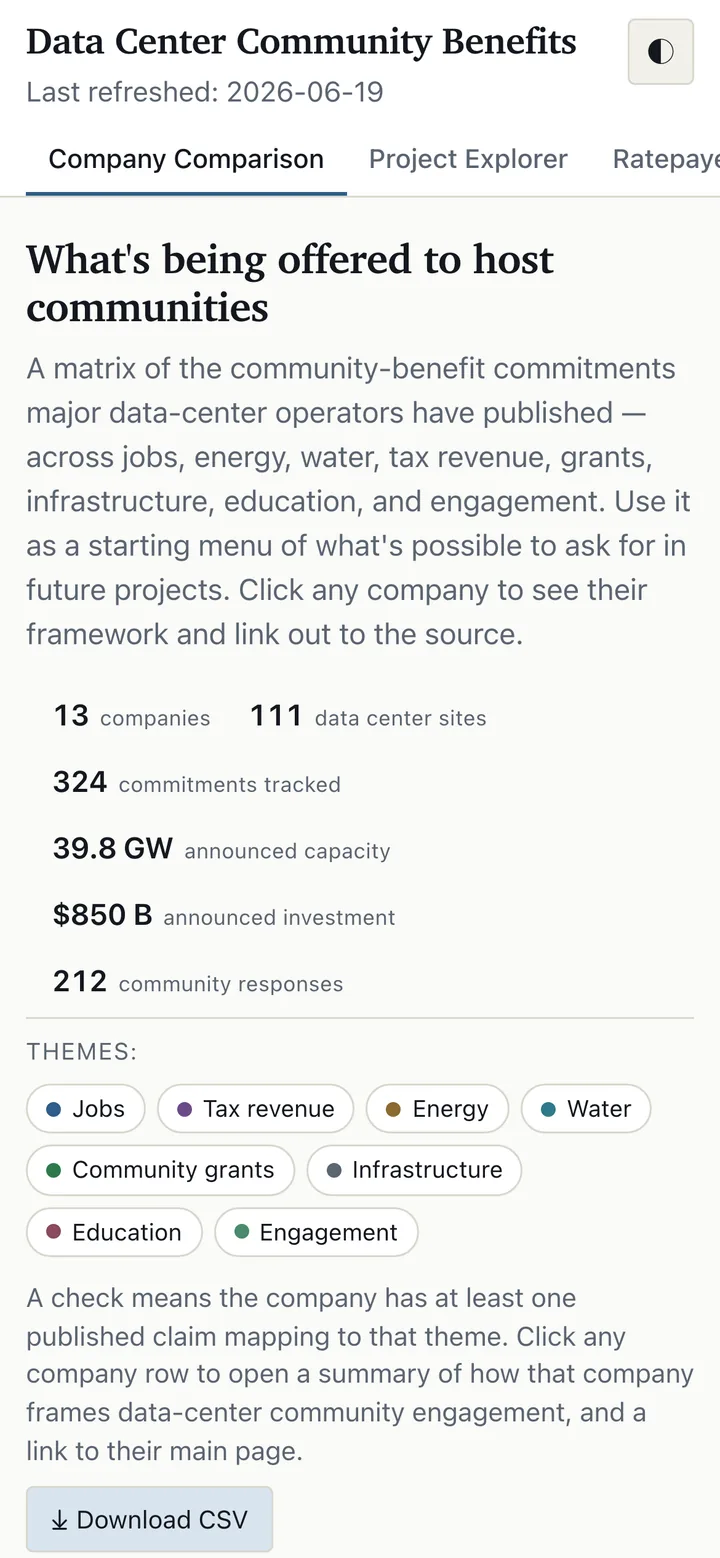The image size is (720, 1558).
Task: Toggle the Community grants theme chip
Action: click(160, 1170)
